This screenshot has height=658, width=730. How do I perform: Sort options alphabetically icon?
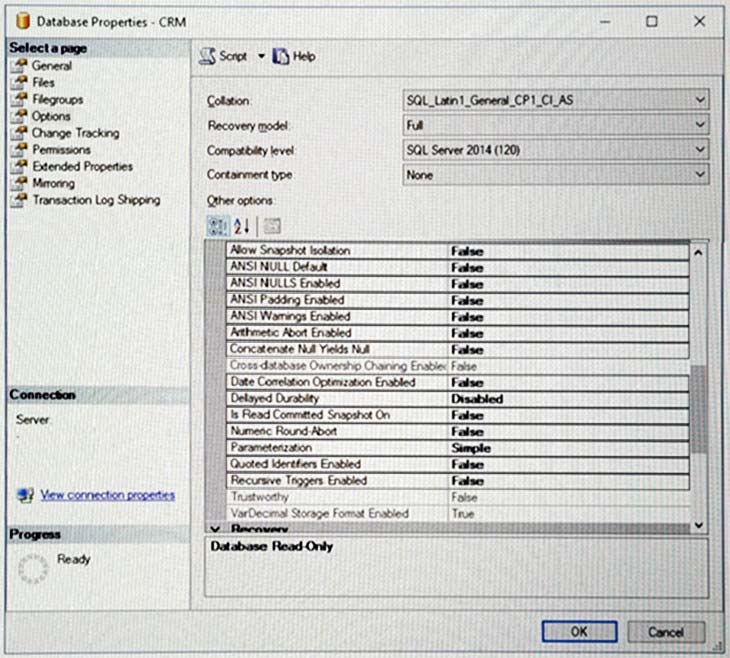(x=242, y=226)
